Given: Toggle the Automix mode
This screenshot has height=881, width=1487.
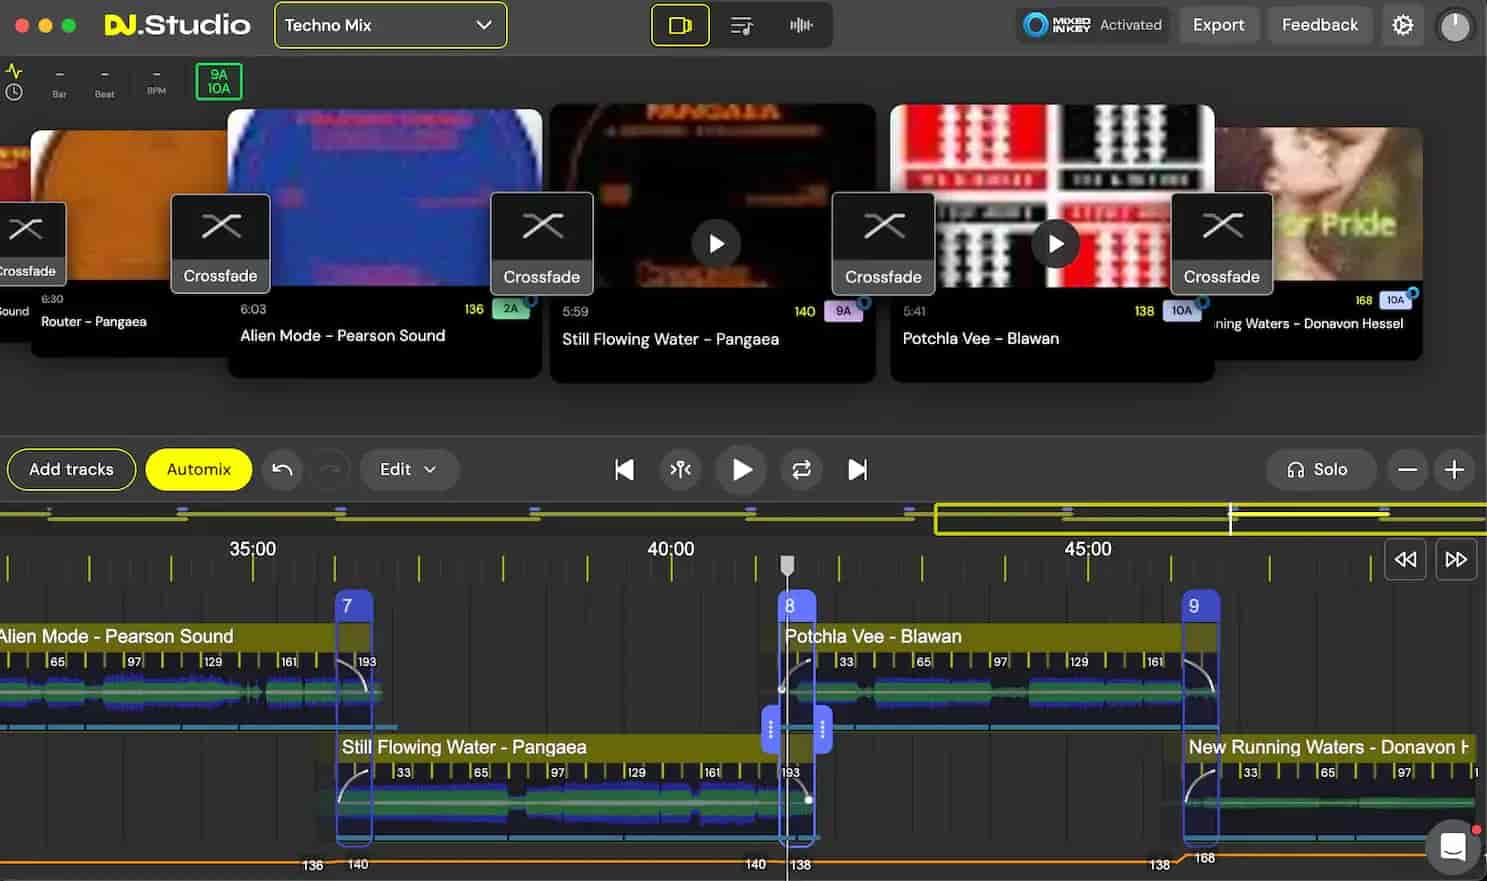Looking at the screenshot, I should (x=198, y=469).
